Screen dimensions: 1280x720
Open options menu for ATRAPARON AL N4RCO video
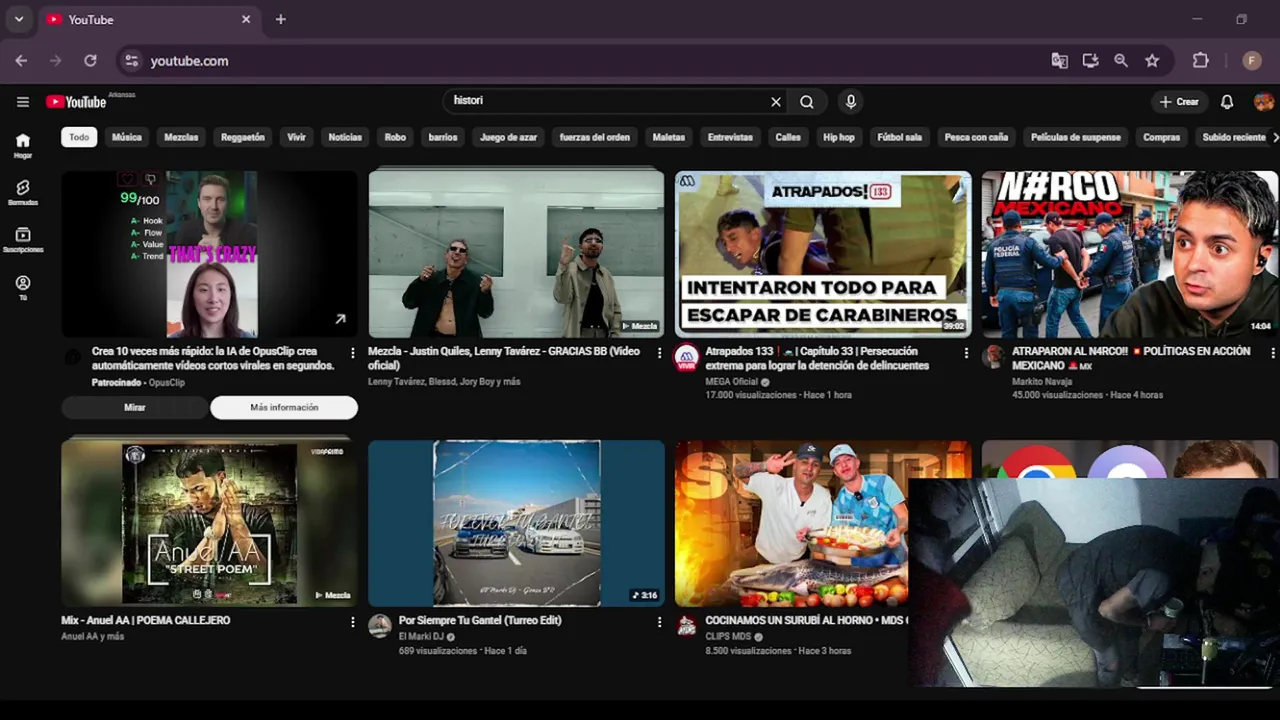point(1272,353)
